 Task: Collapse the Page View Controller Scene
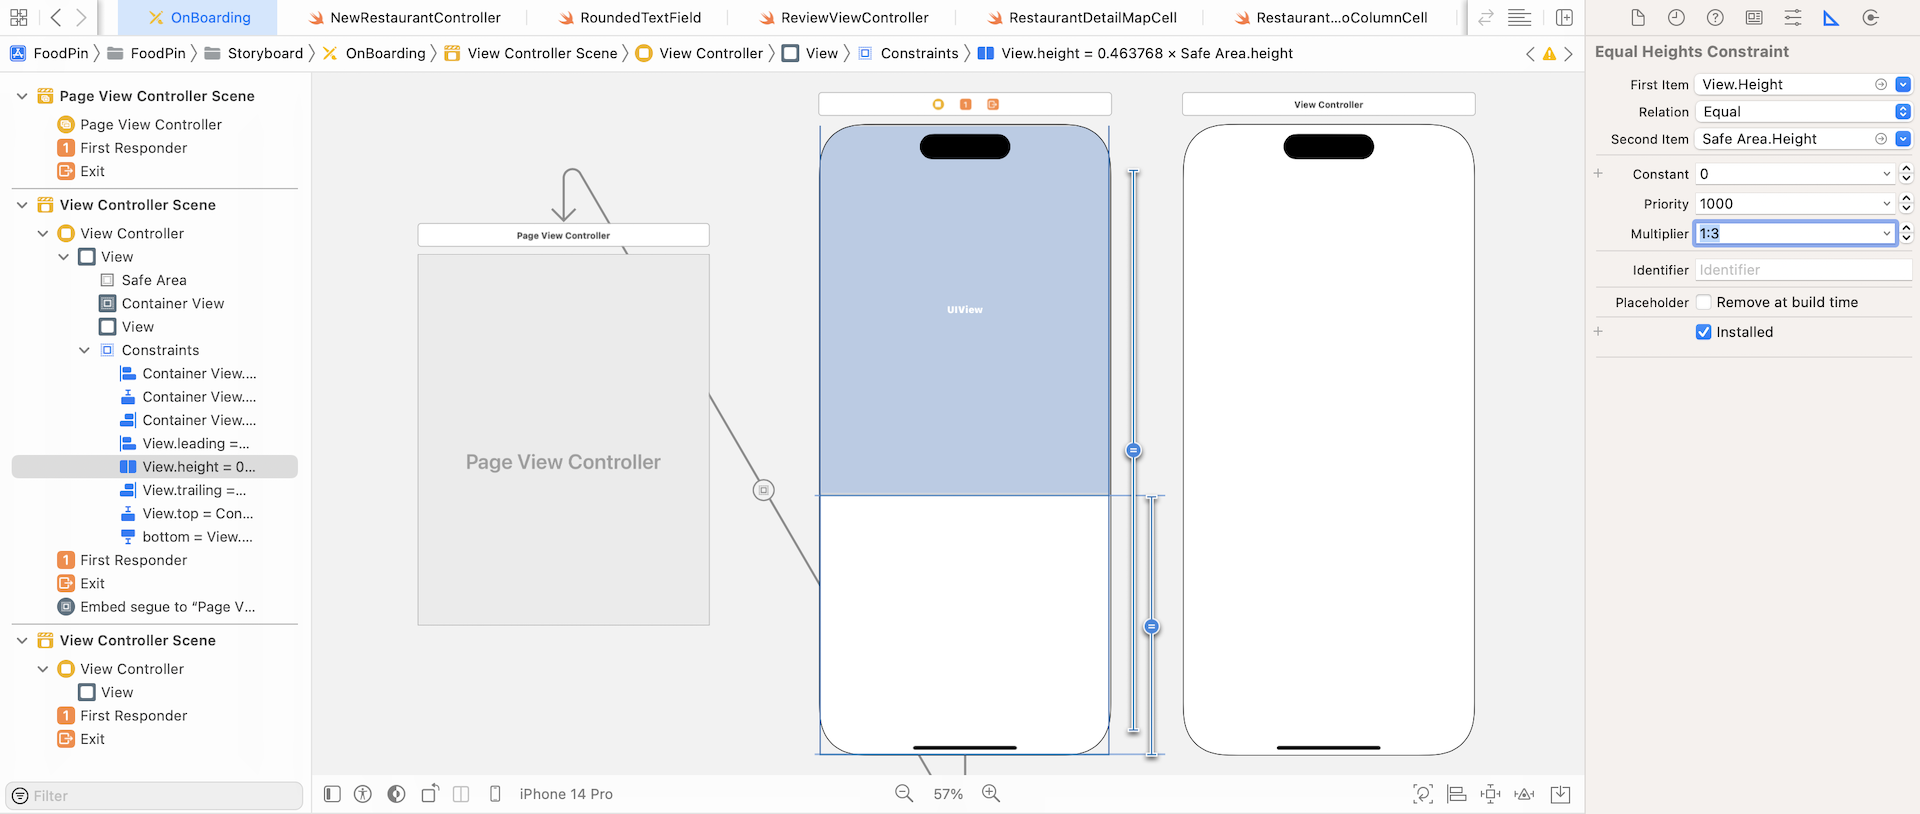click(22, 96)
